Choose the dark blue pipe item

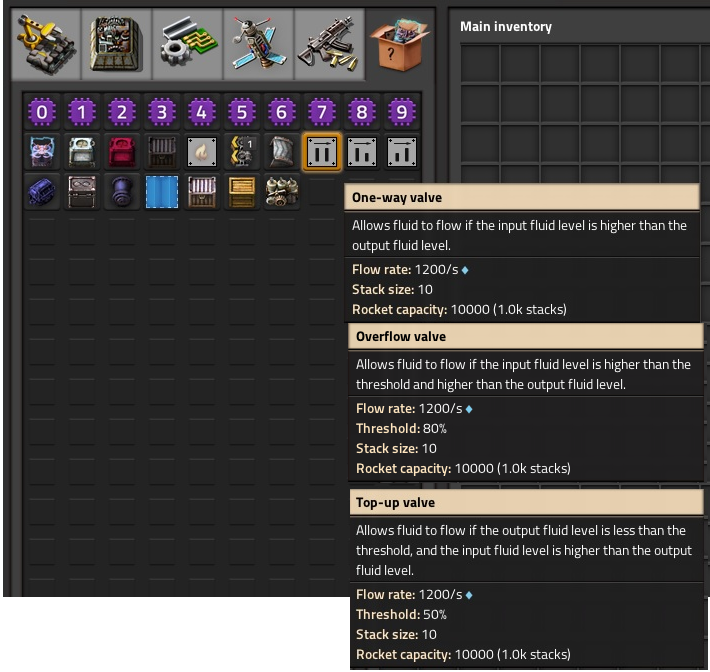[x=121, y=192]
